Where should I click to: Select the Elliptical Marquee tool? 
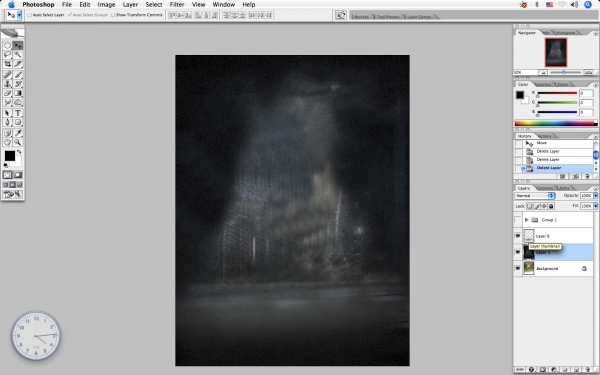point(7,46)
